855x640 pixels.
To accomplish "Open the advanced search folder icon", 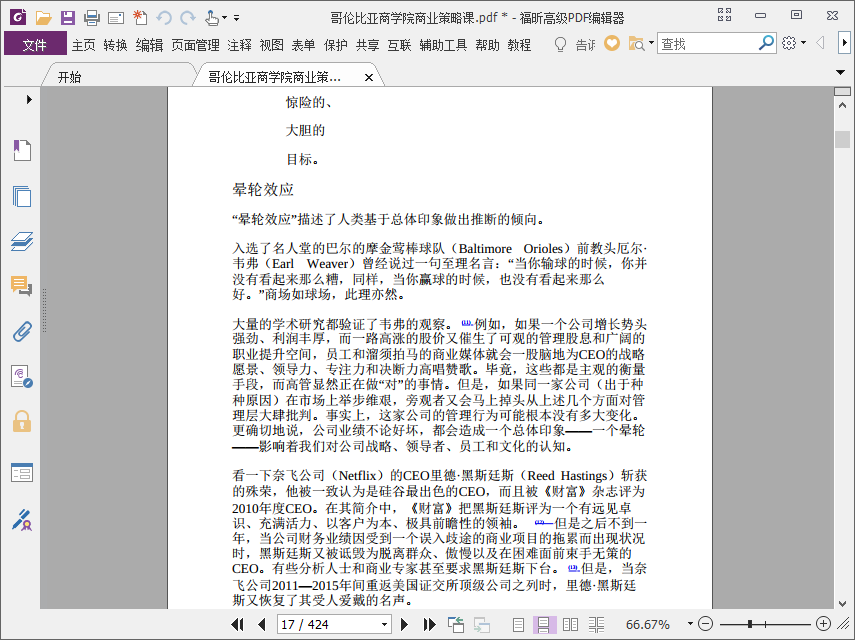I will pos(636,44).
